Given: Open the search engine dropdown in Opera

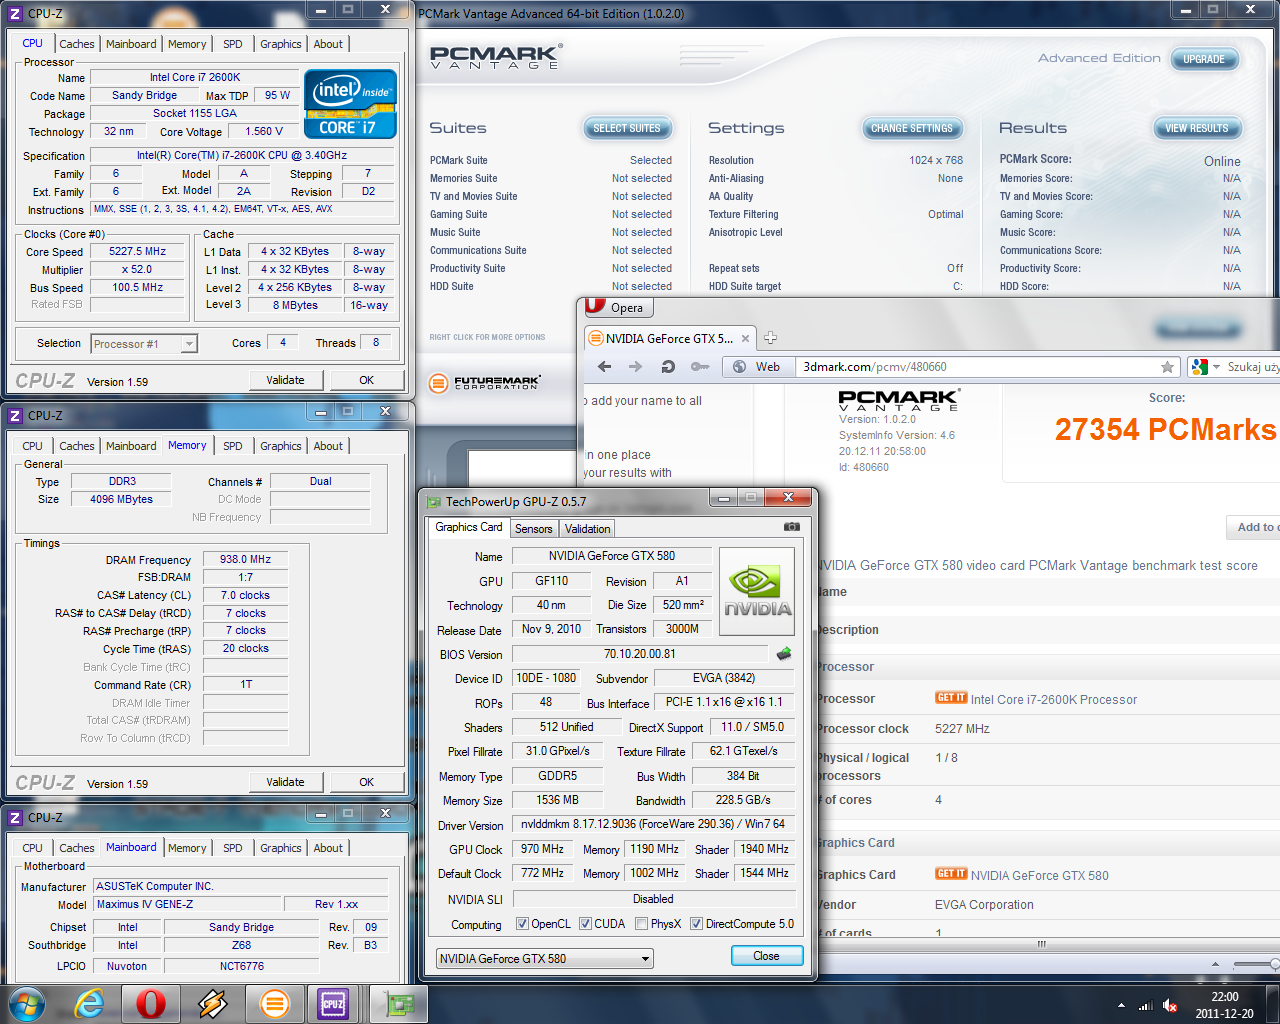Looking at the screenshot, I should [1206, 367].
